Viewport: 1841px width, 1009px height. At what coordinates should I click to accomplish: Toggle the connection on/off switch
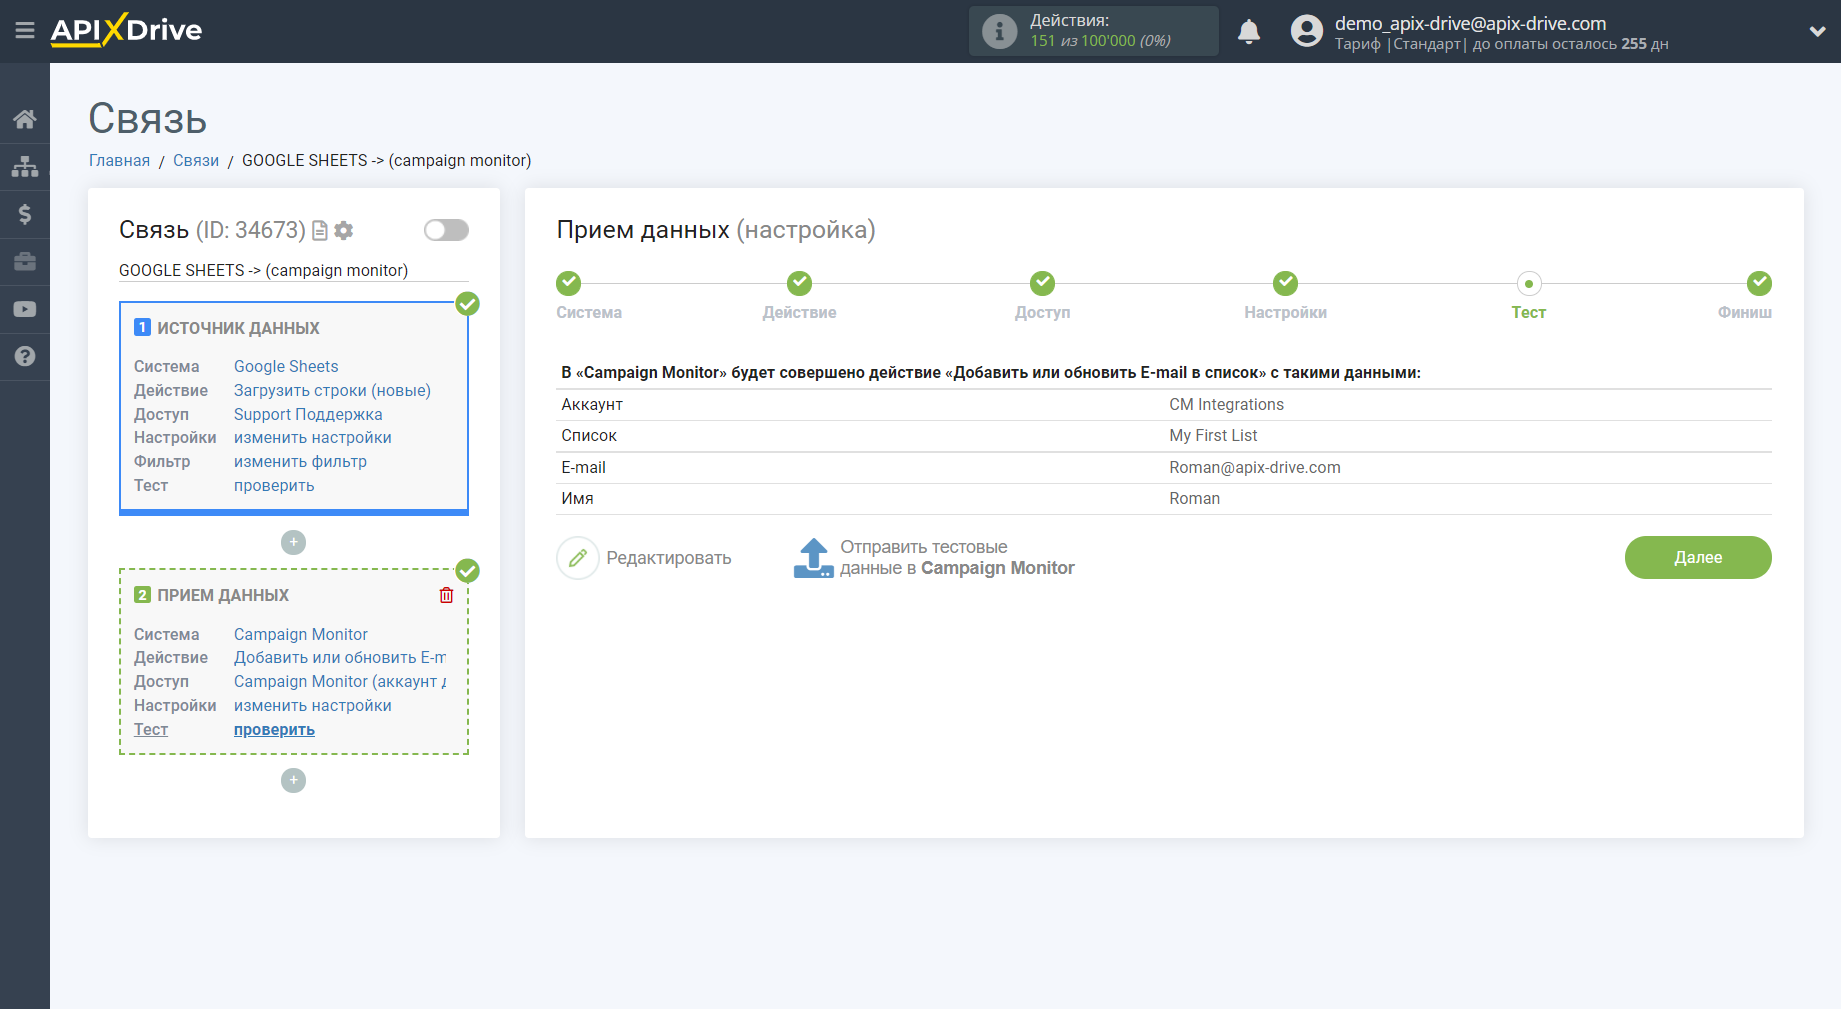[x=446, y=230]
